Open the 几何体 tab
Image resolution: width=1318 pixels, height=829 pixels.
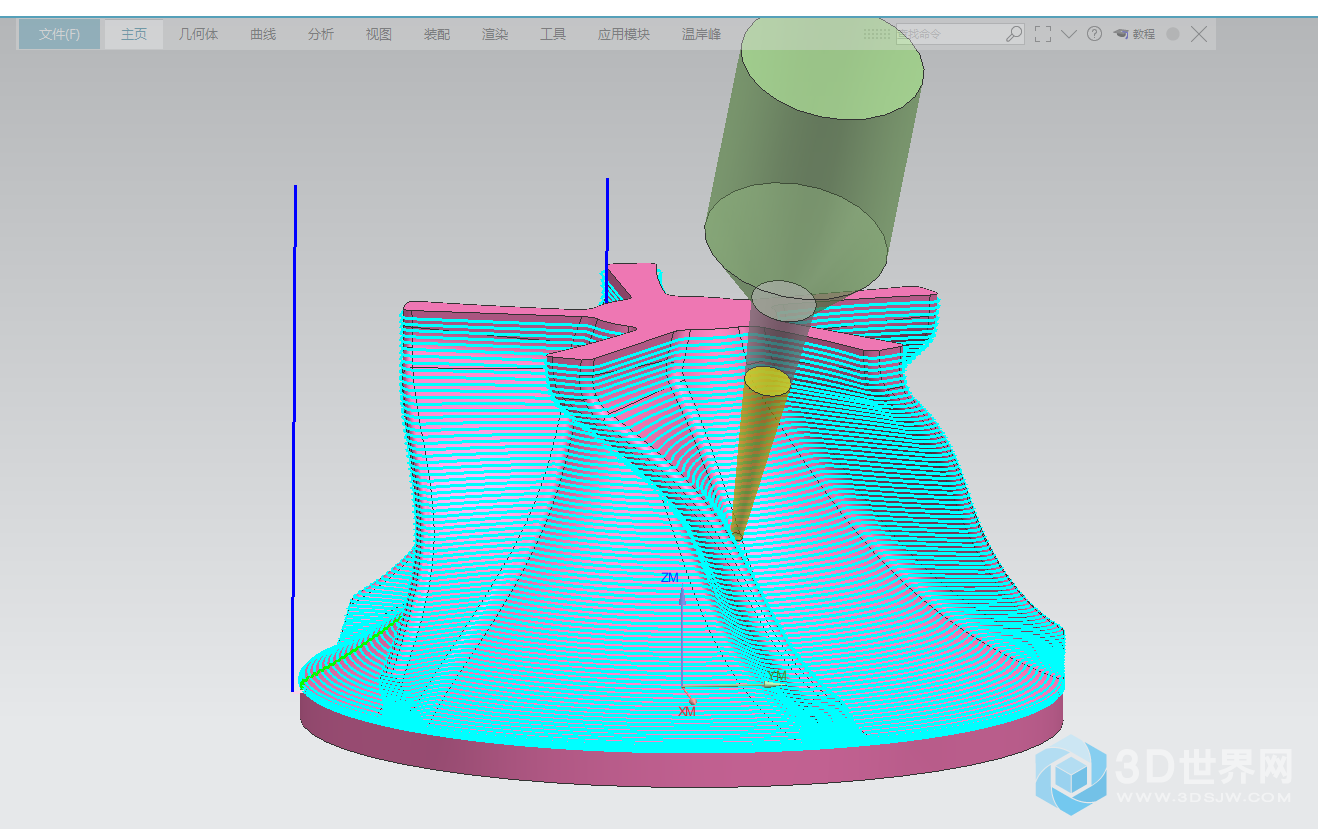(198, 34)
